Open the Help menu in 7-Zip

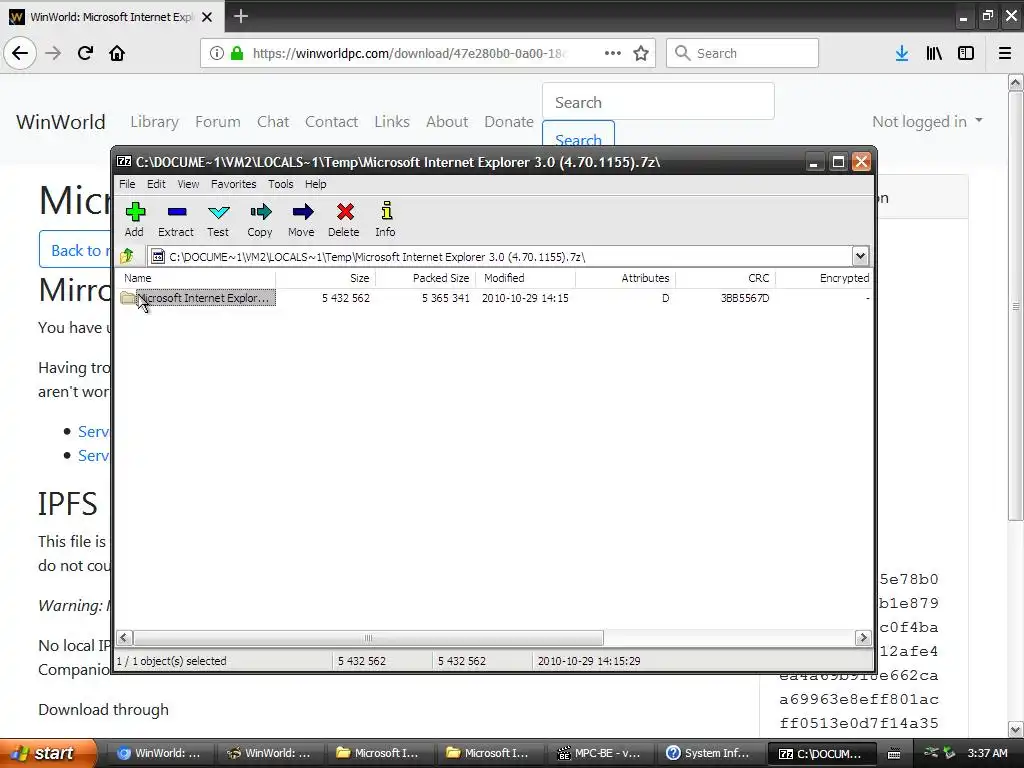coord(315,184)
